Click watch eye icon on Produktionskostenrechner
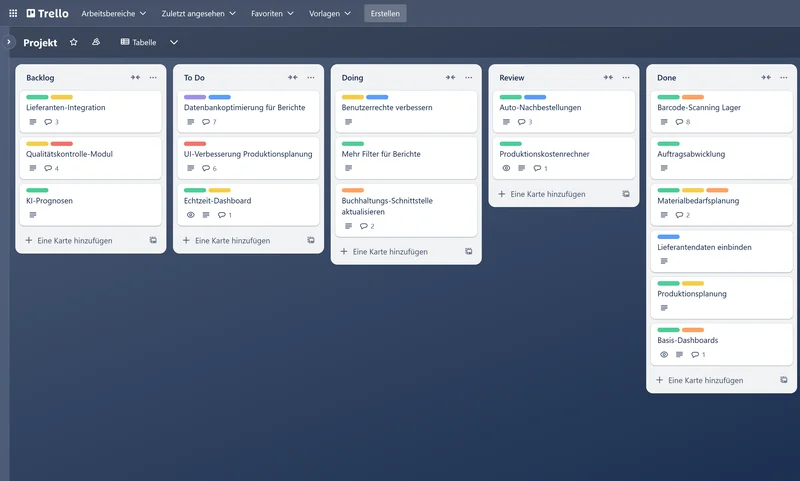Viewport: 800px width, 481px height. [506, 168]
